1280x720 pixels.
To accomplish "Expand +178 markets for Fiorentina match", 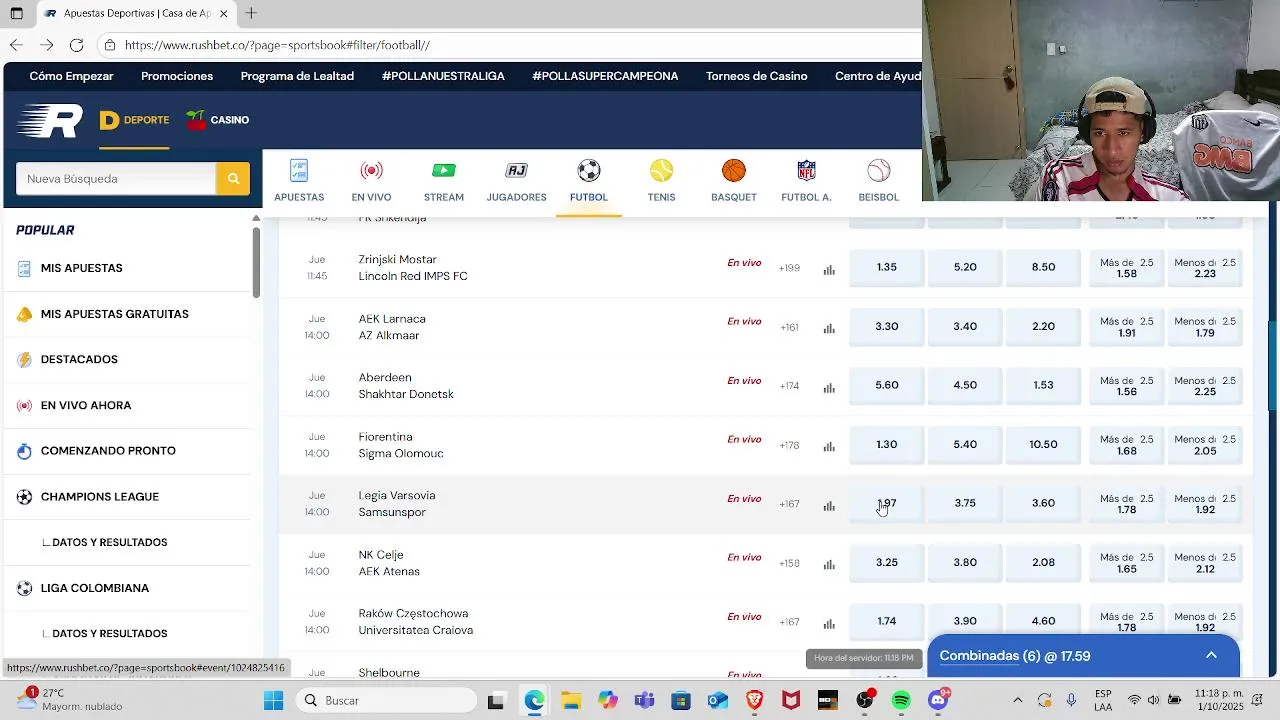I will click(789, 445).
